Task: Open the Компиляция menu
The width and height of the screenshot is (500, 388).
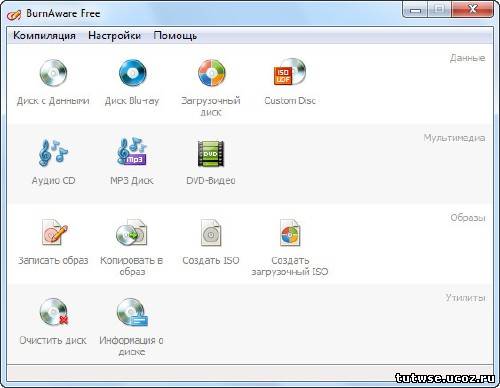Action: (x=44, y=35)
